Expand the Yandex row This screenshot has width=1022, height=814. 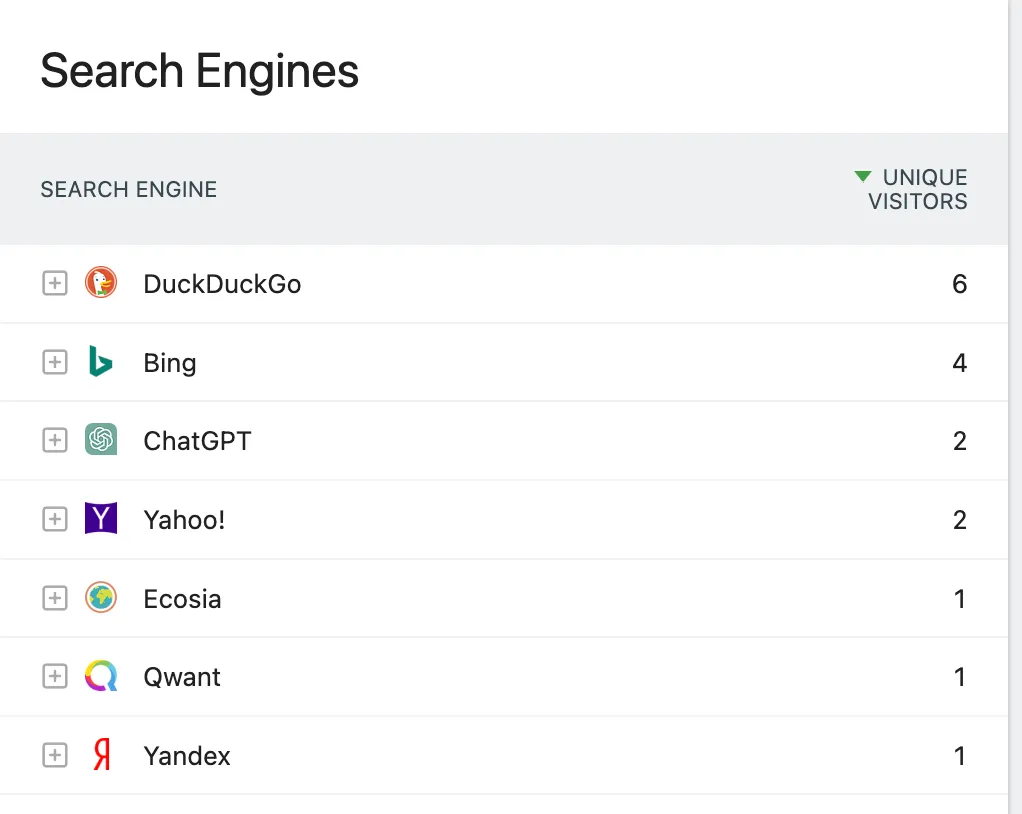(x=54, y=756)
